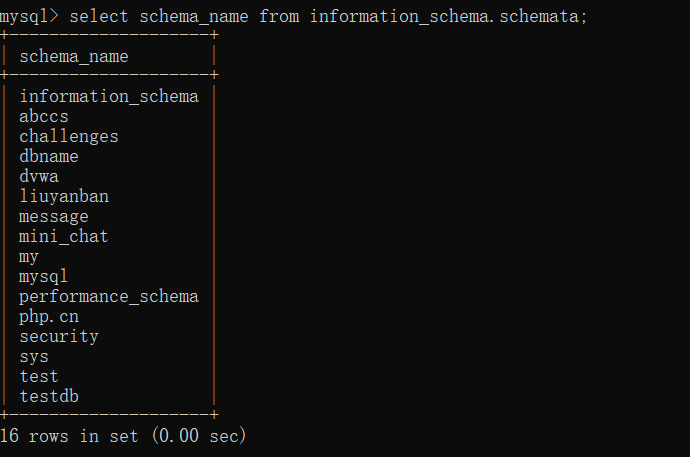Image resolution: width=690 pixels, height=457 pixels.
Task: Click the dbname entry
Action: [x=49, y=156]
